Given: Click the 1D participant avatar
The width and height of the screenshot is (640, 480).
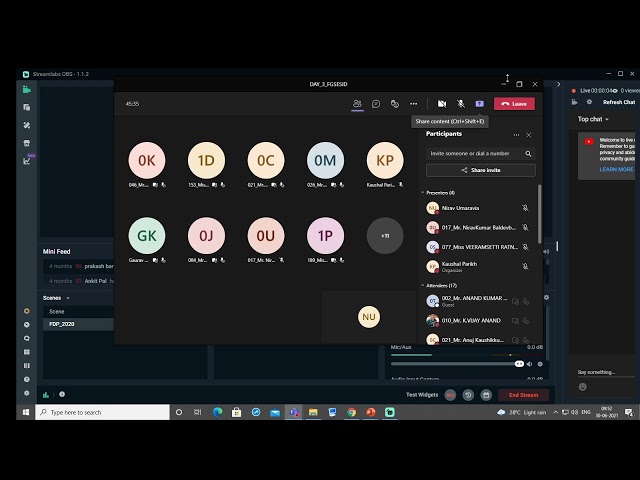Looking at the screenshot, I should tap(206, 160).
